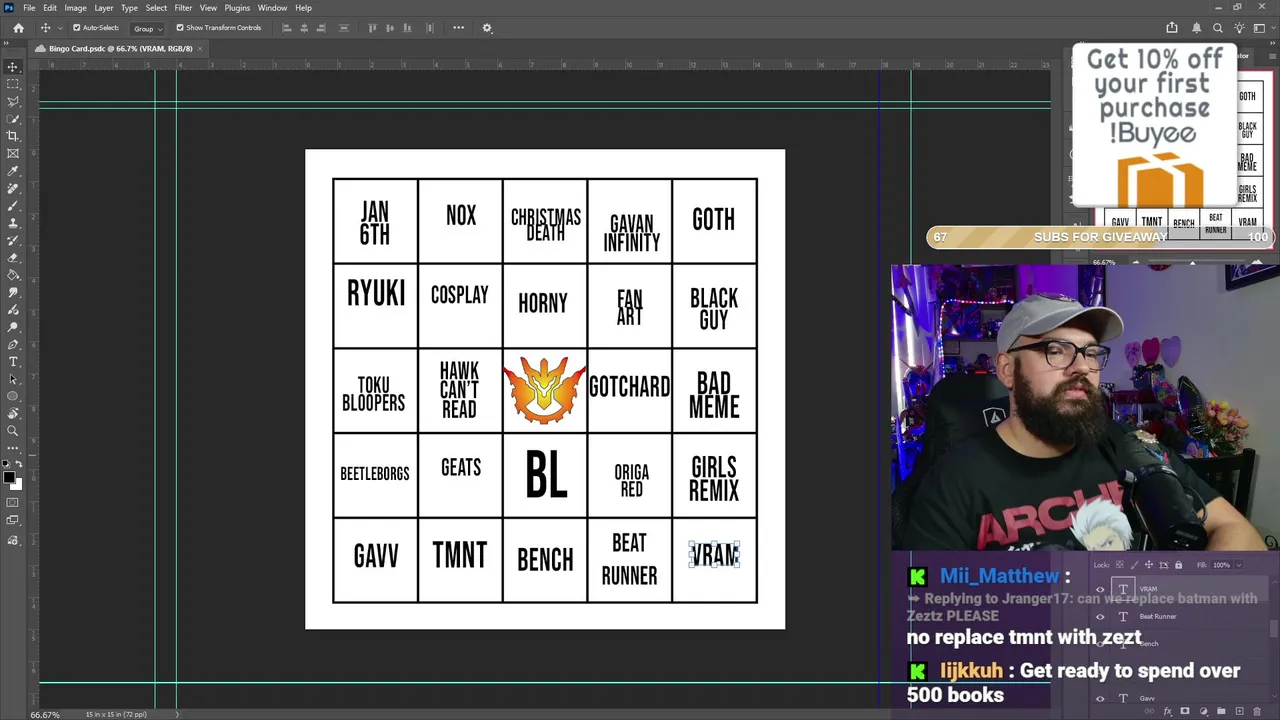
Task: Open the Move tool preset dropdown arrow
Action: coord(58,28)
